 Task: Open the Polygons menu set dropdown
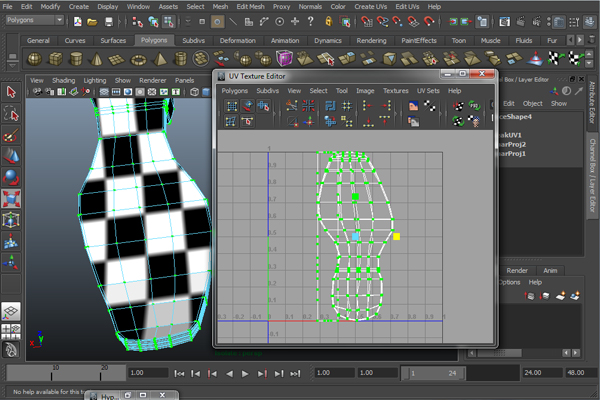tap(34, 20)
